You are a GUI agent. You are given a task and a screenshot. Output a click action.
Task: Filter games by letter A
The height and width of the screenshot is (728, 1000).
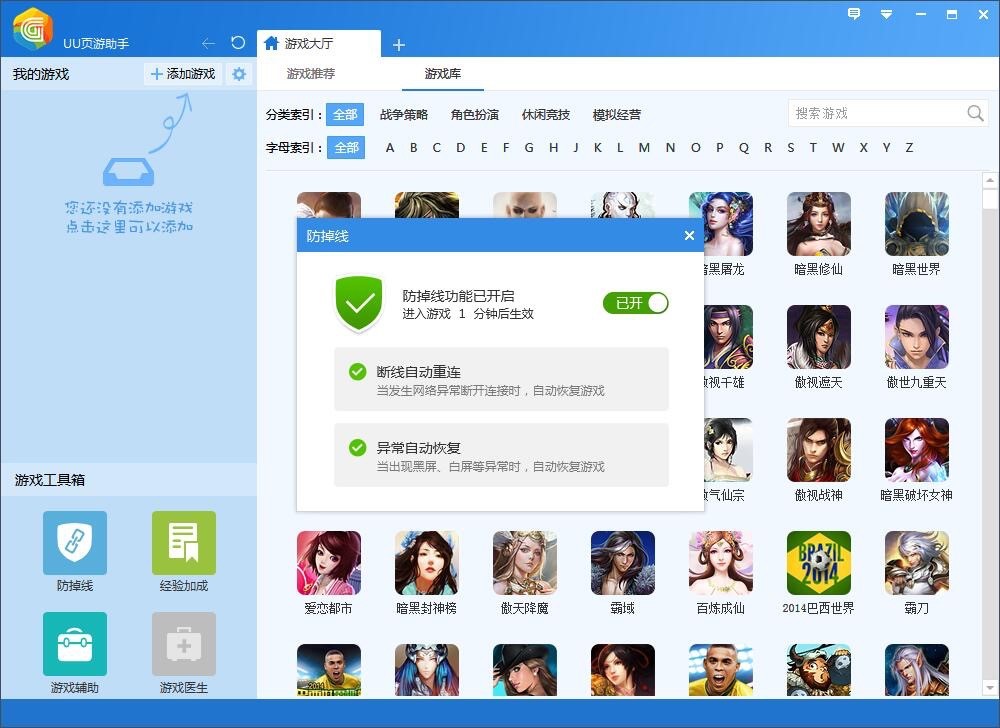390,148
